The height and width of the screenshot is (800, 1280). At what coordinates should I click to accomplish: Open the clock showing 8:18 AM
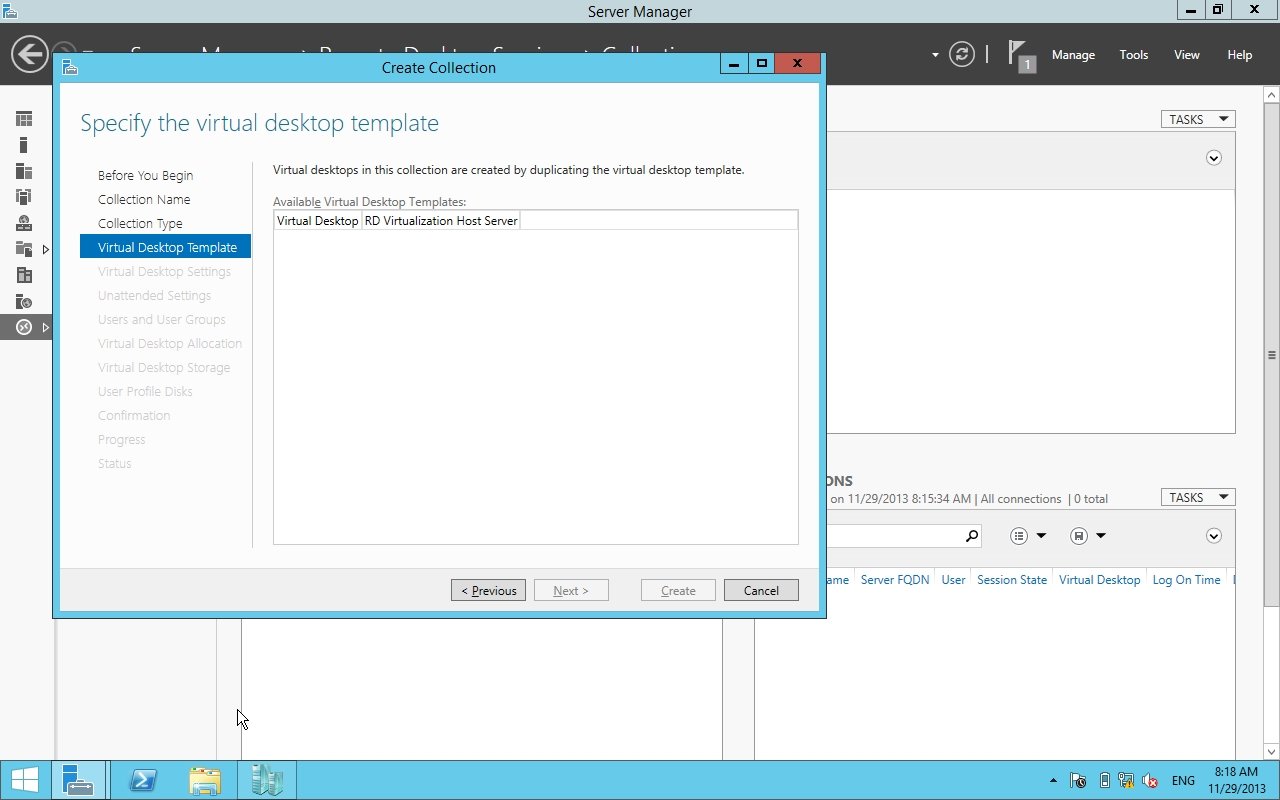1236,780
